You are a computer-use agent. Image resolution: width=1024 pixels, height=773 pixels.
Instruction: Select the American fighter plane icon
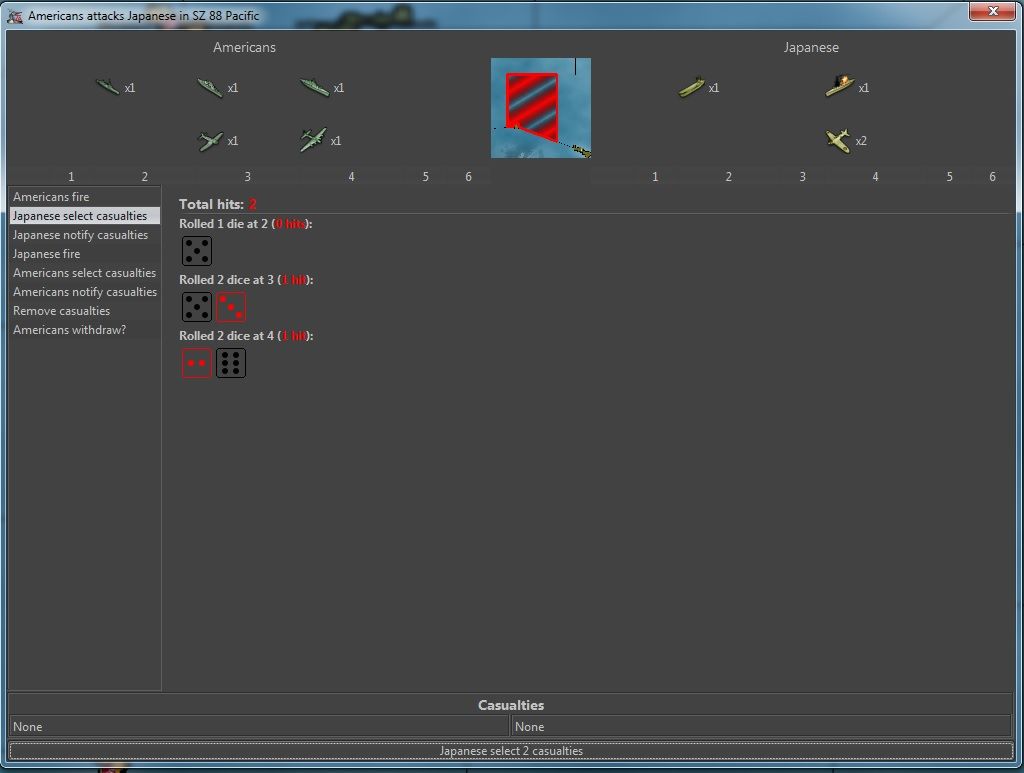[210, 141]
